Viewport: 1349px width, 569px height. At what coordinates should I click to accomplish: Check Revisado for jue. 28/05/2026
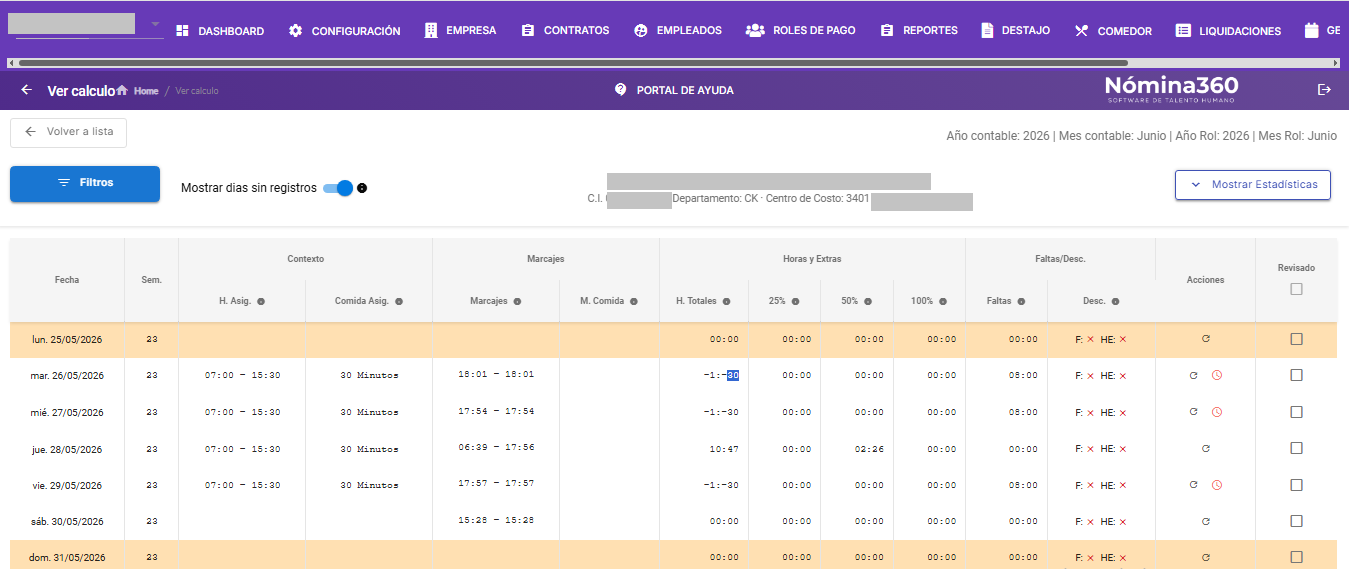1296,448
